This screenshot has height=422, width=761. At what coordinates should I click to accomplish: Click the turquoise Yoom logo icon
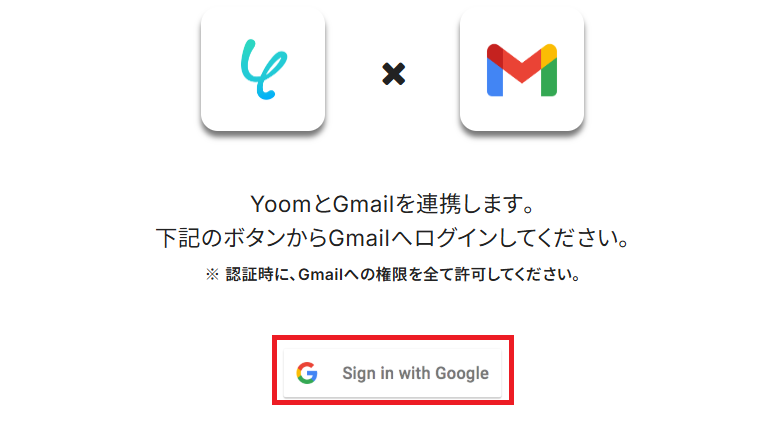pos(264,69)
